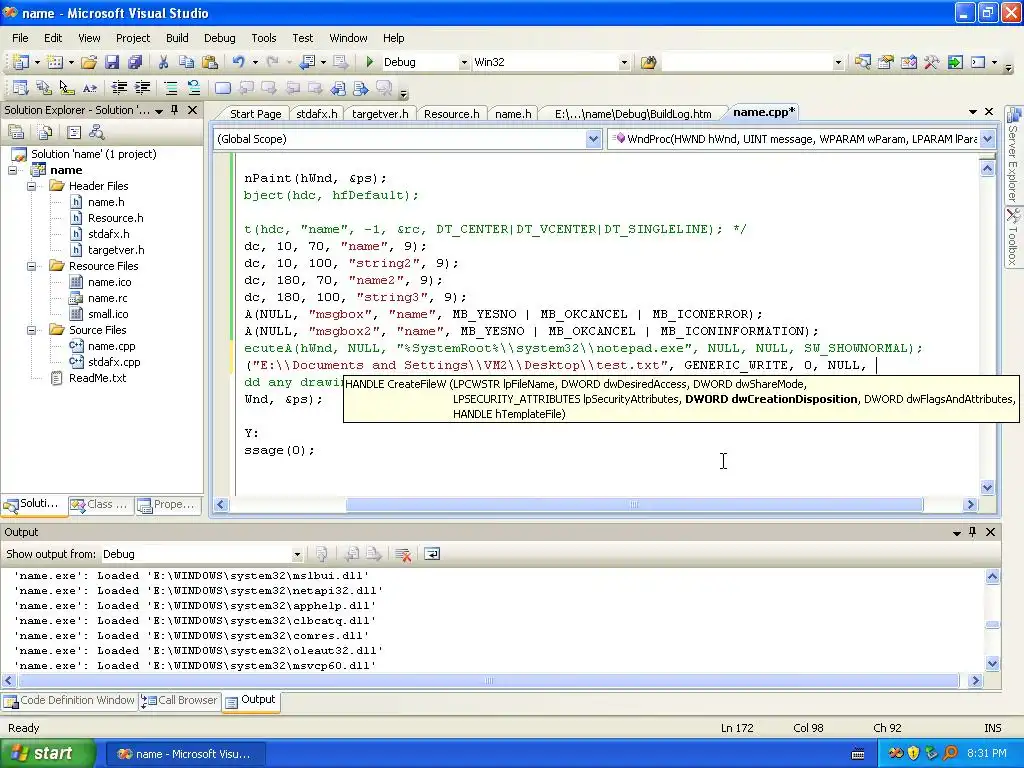
Task: Click the New Project toolbar icon
Action: pos(20,62)
